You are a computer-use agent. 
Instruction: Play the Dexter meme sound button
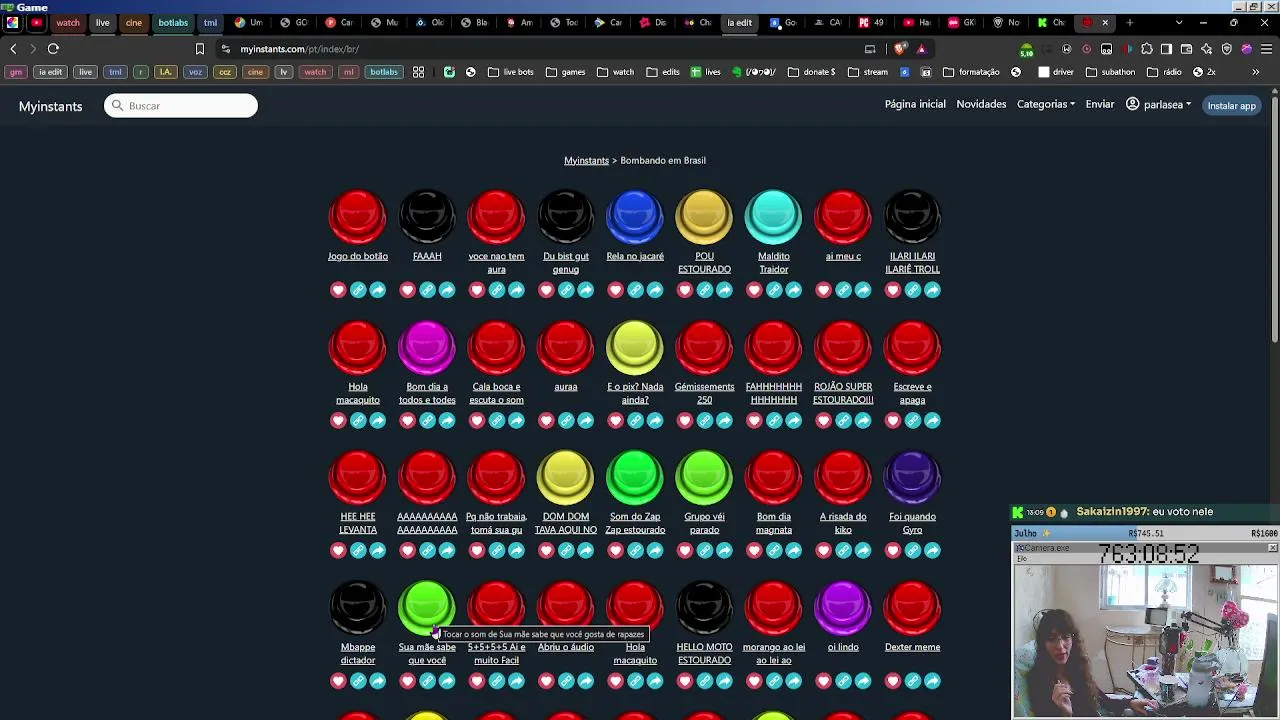[912, 607]
